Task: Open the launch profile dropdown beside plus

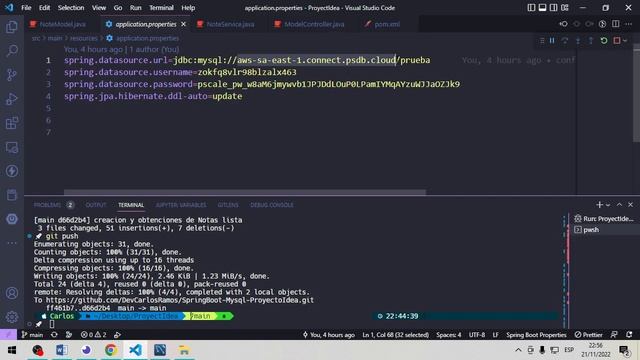Action: pyautogui.click(x=608, y=205)
